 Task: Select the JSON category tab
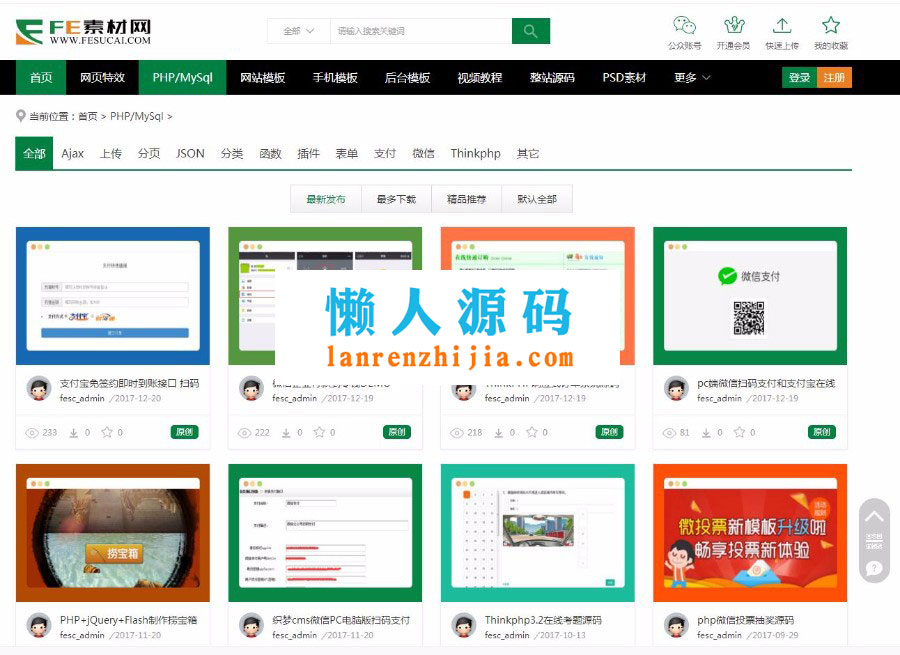[190, 153]
